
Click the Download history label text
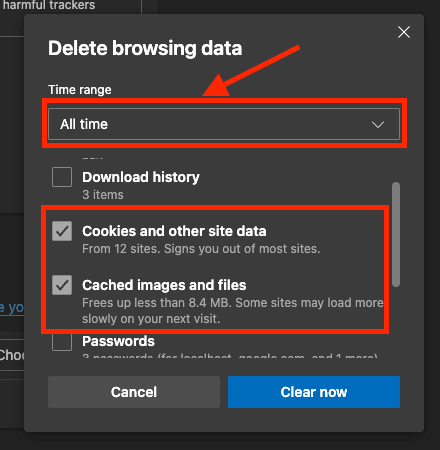pyautogui.click(x=141, y=177)
